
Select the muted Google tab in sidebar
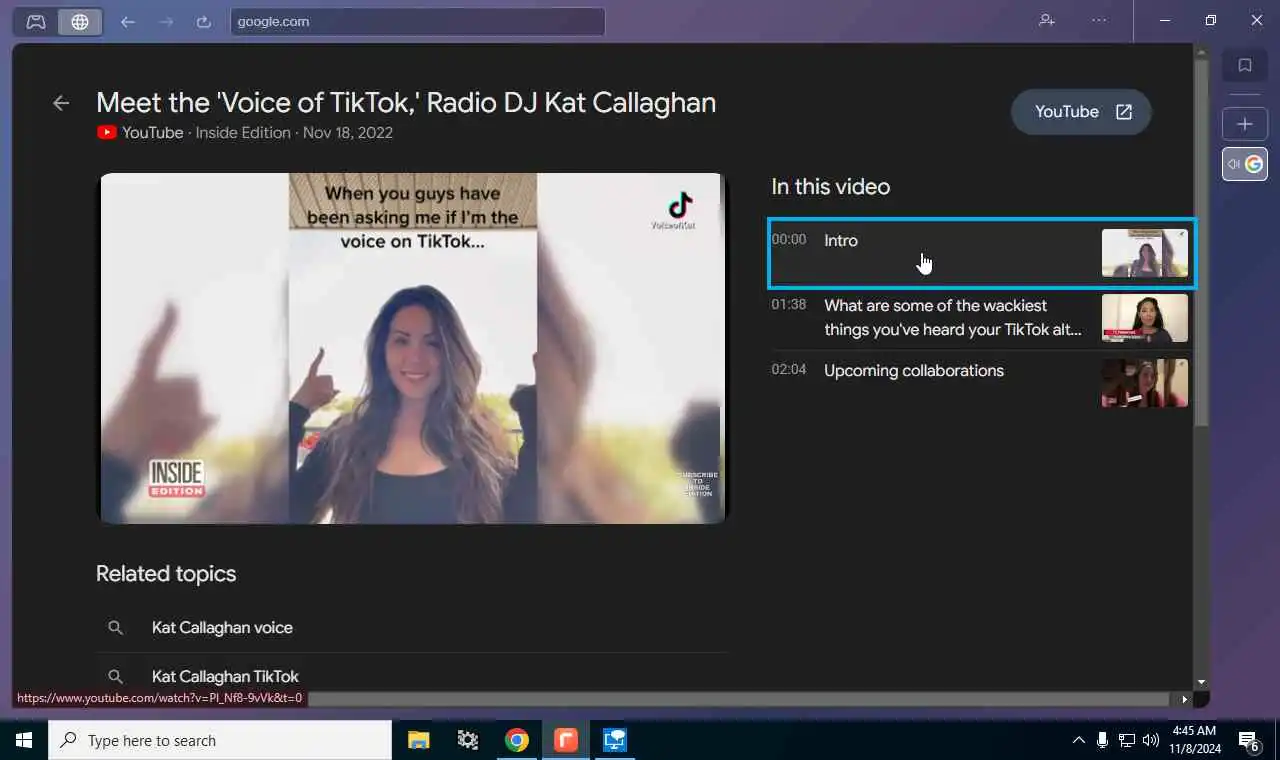(1245, 164)
